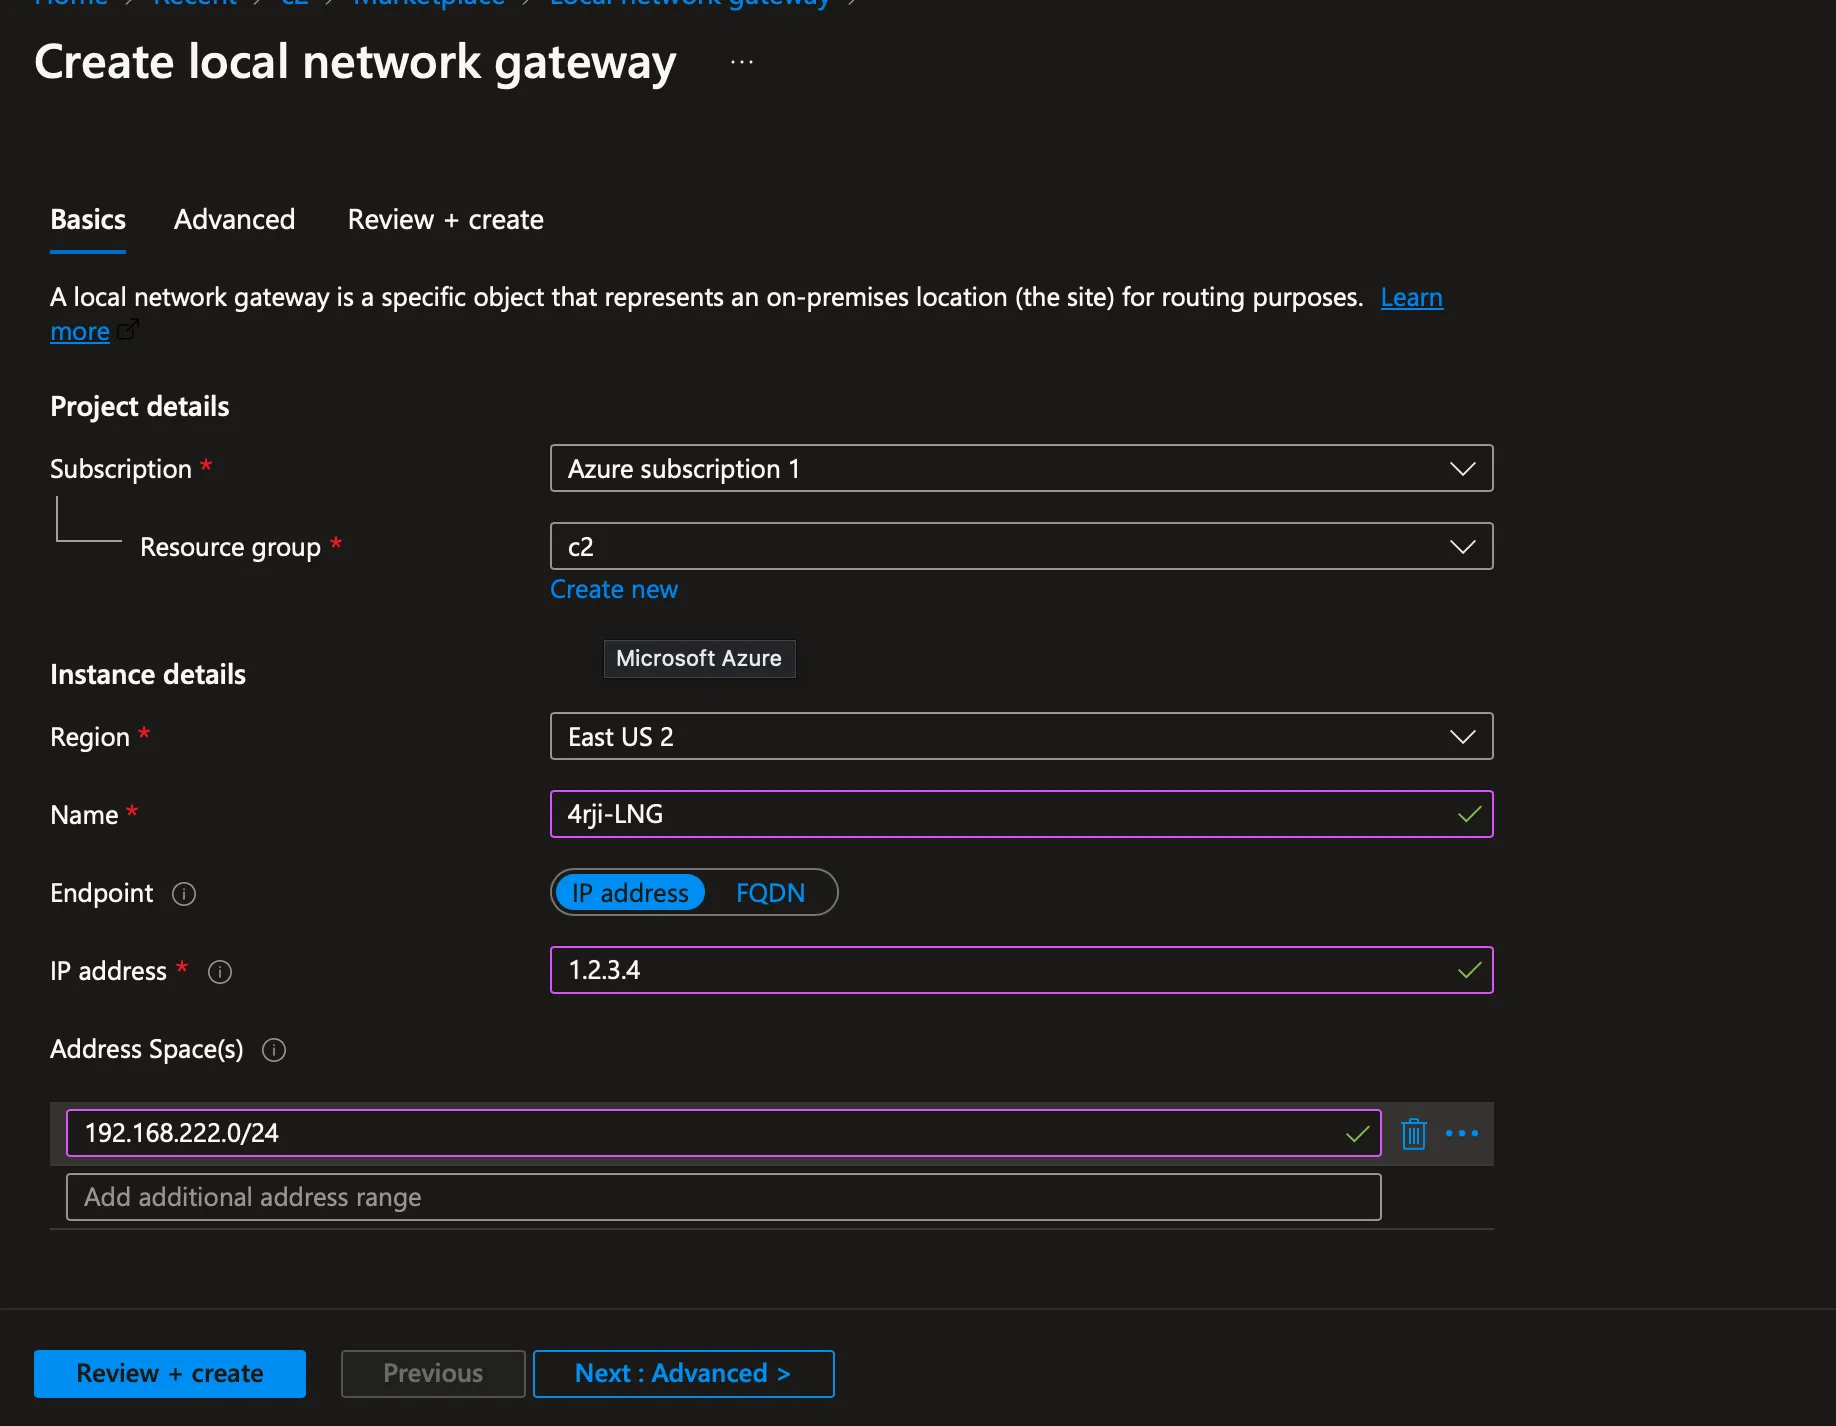Click the checkmark on the Name field
Viewport: 1836px width, 1426px height.
[1469, 814]
